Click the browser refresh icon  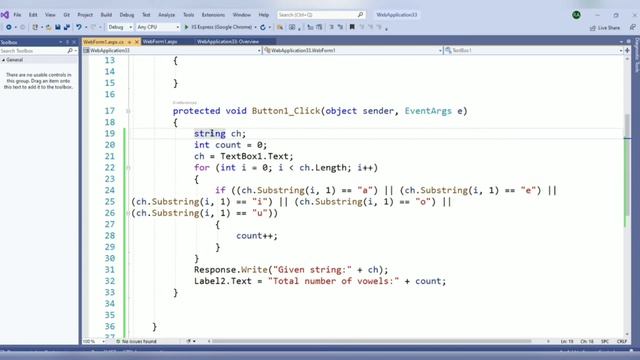click(263, 27)
